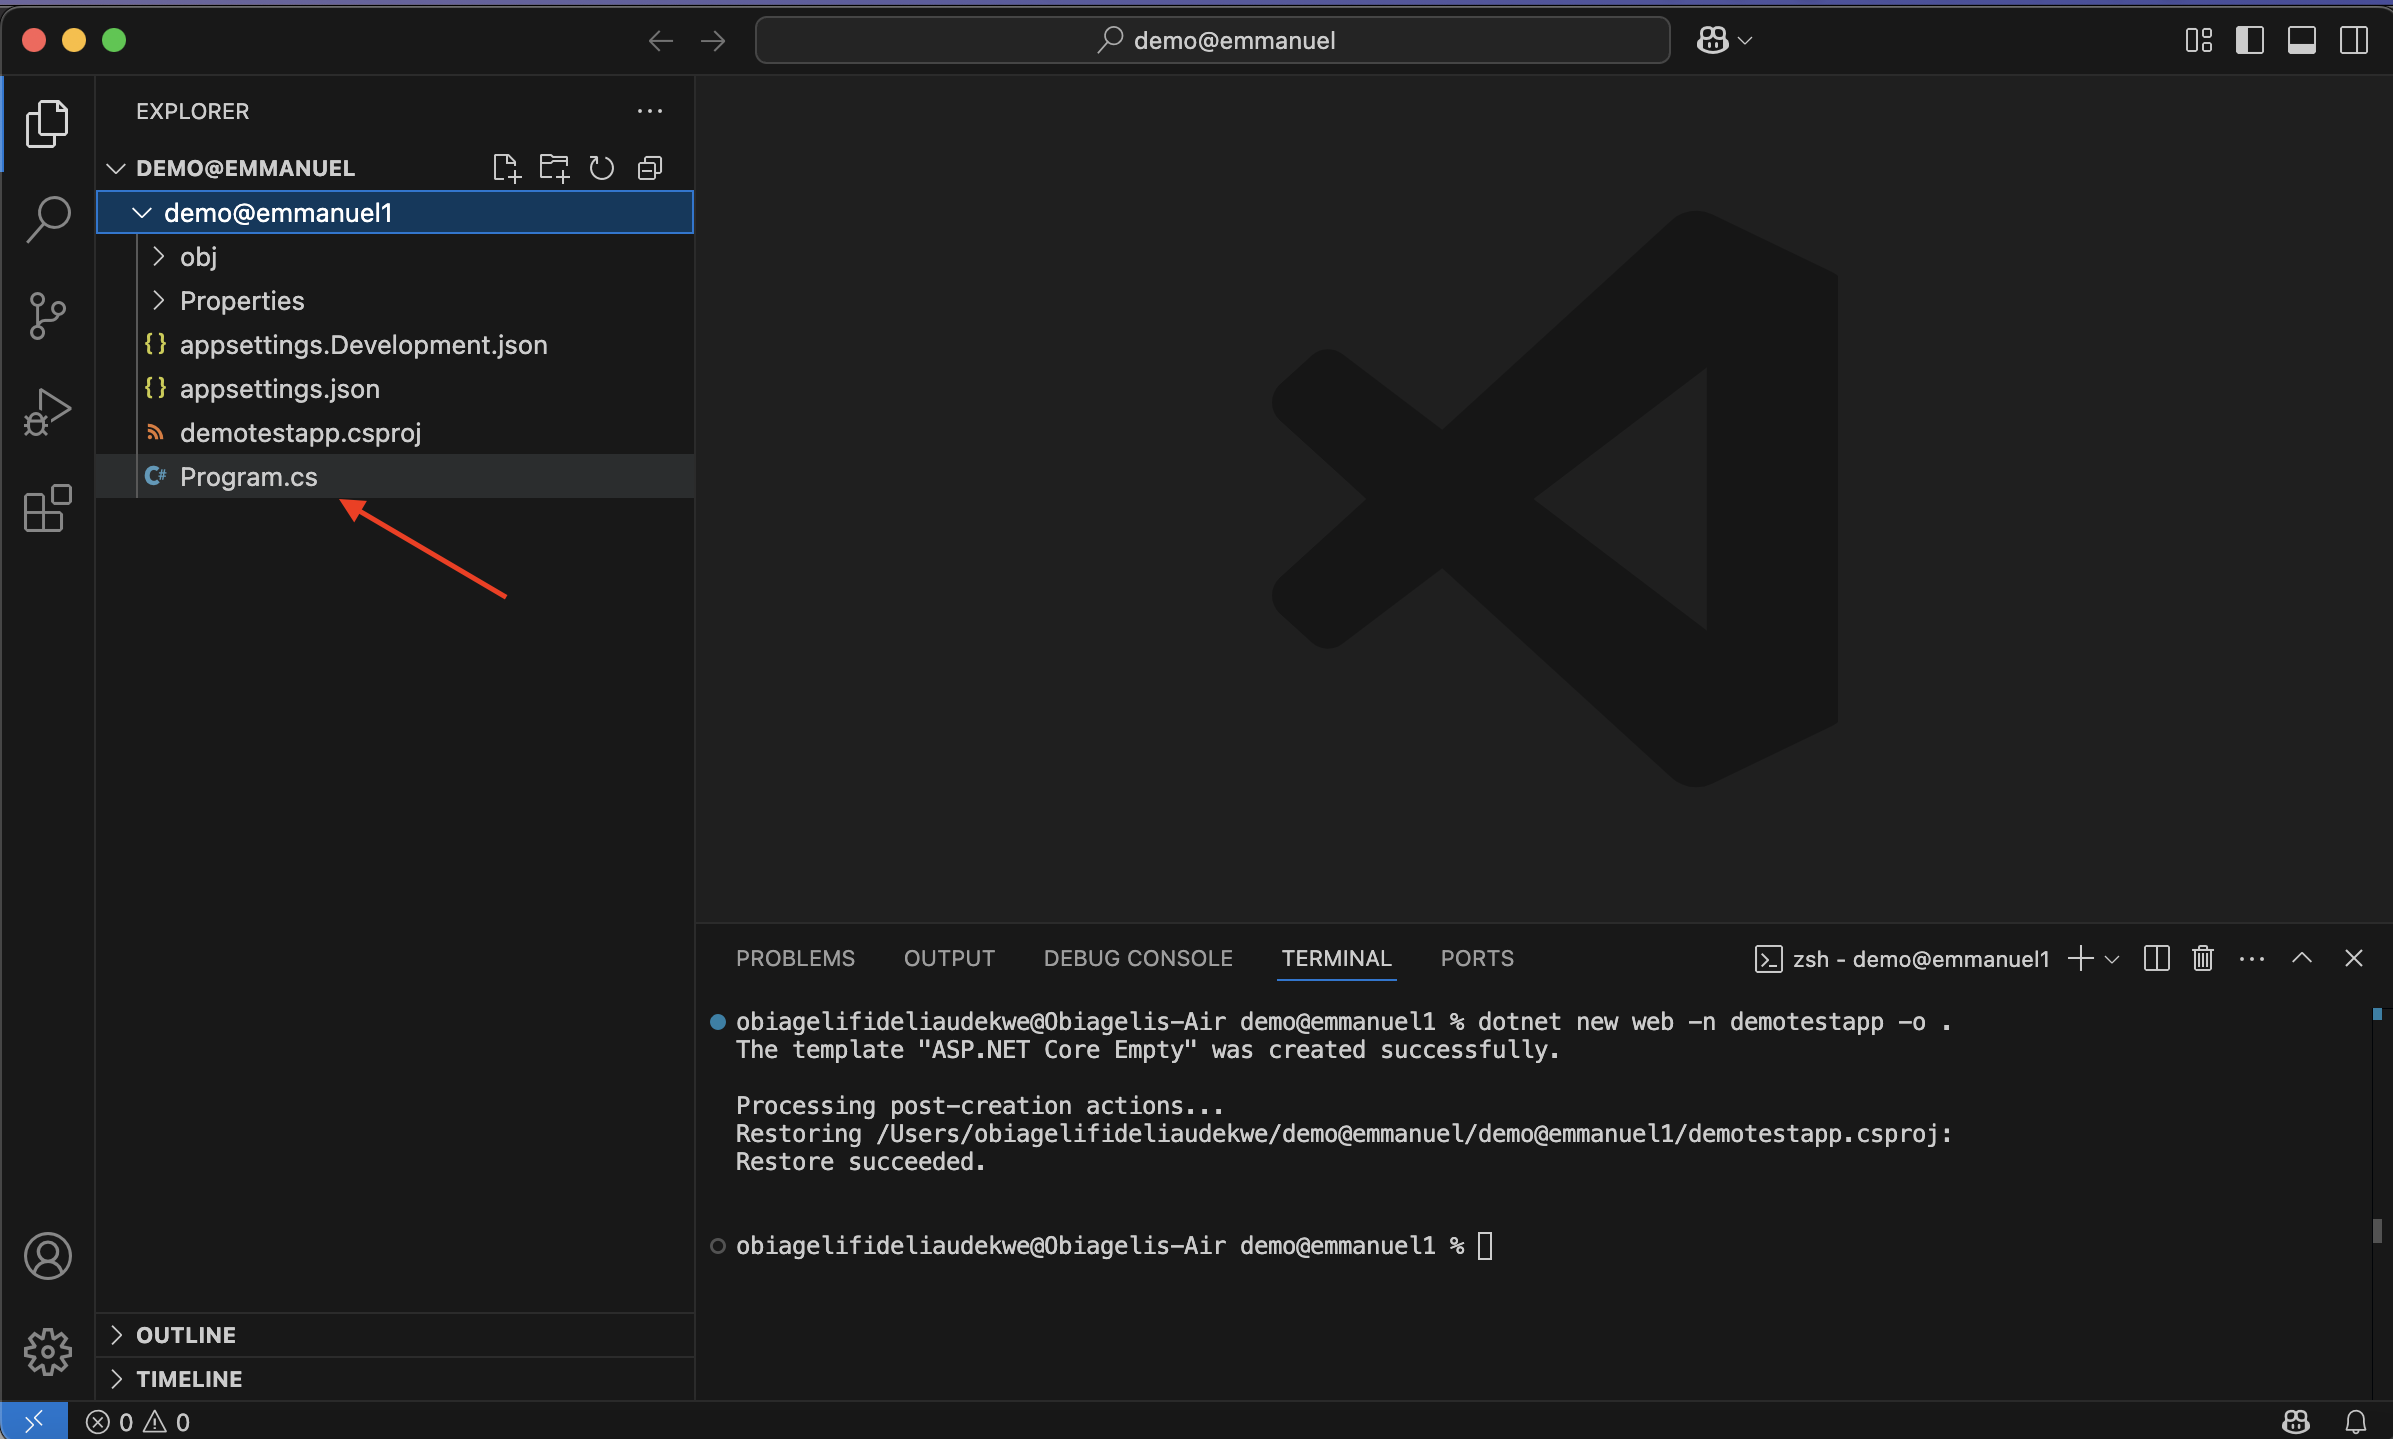Open the terminal launch profile dropdown
This screenshot has width=2393, height=1439.
(x=2112, y=959)
